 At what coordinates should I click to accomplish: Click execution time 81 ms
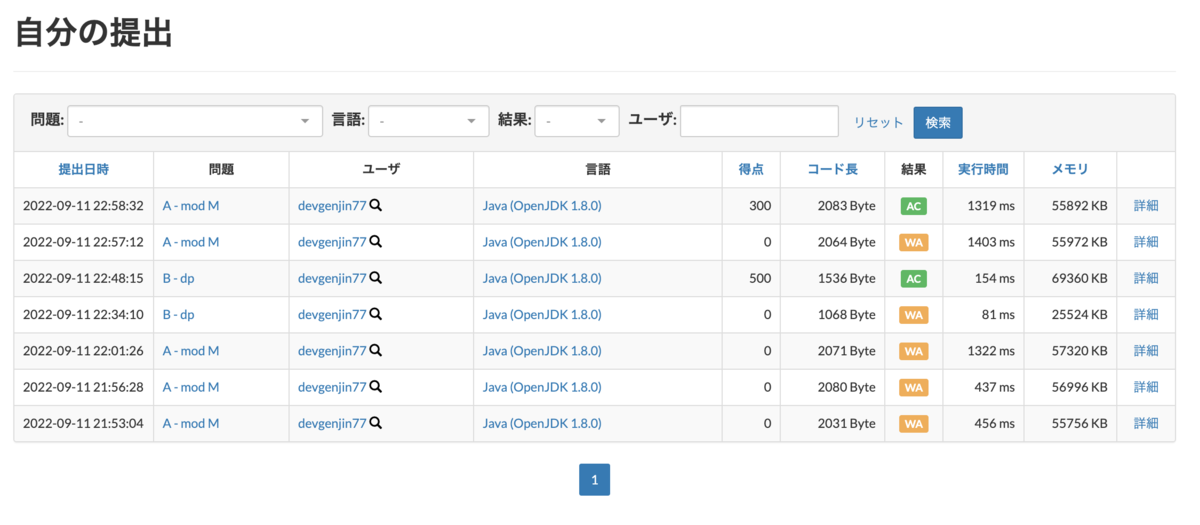click(998, 314)
